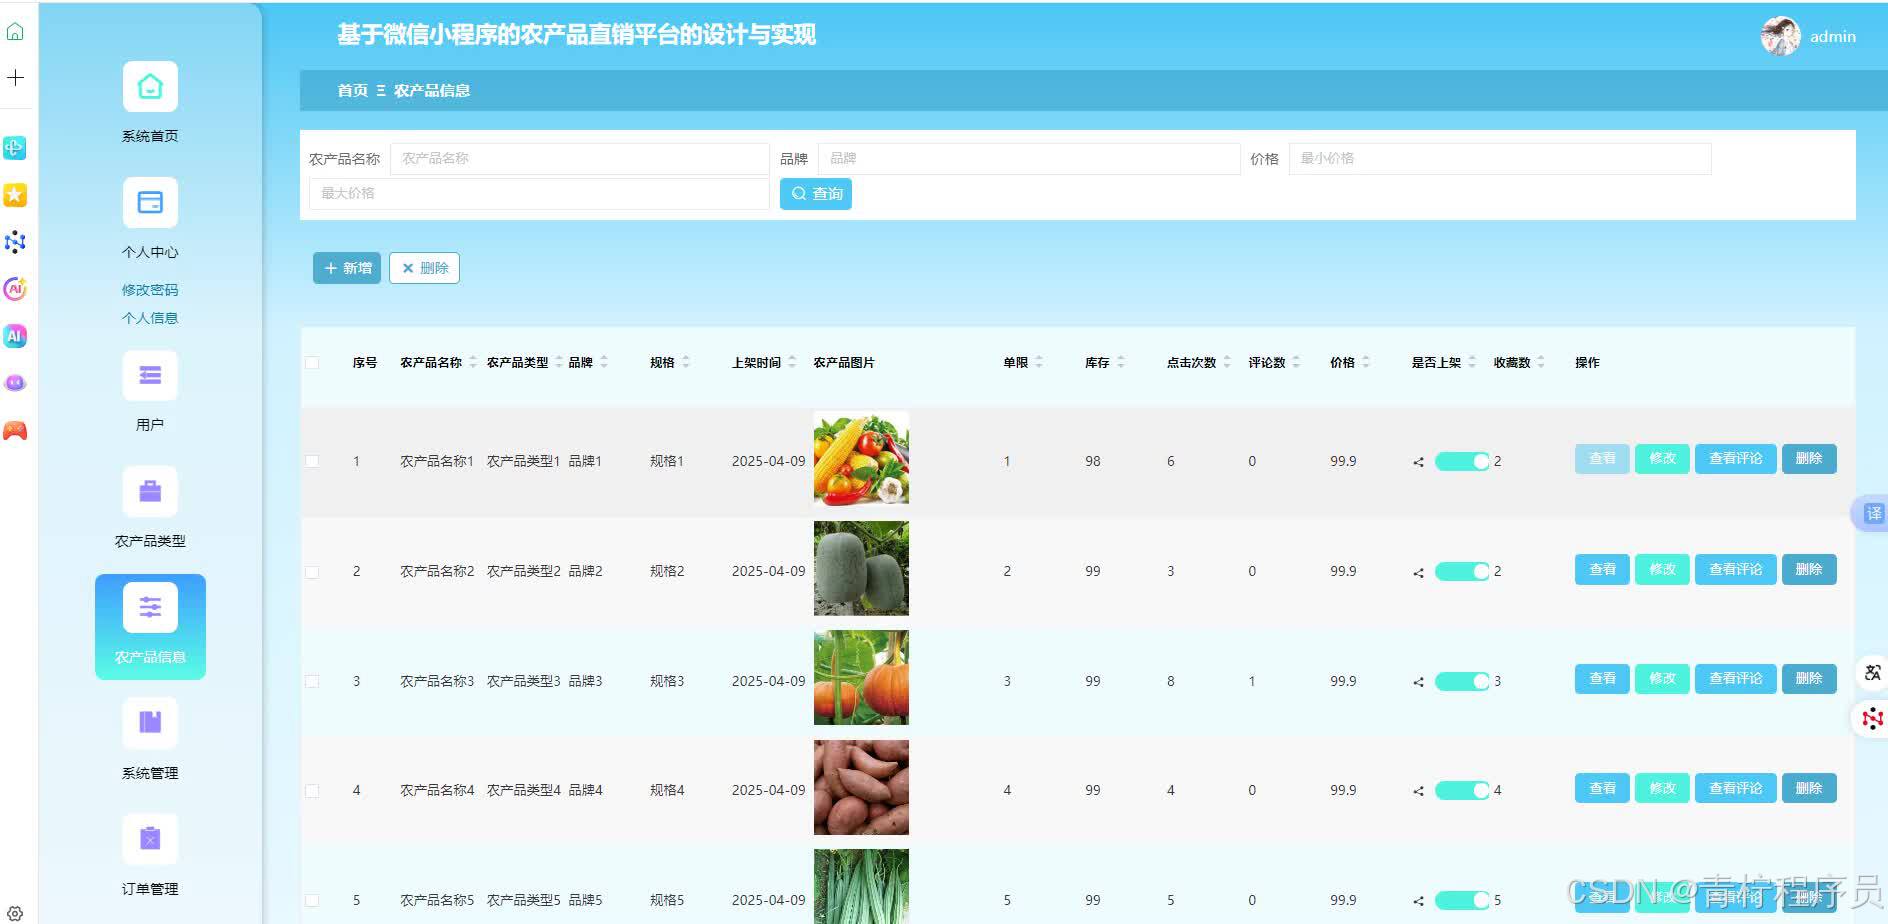1888x924 pixels.
Task: Check the row checkbox for 农产品名称2
Action: tap(311, 571)
